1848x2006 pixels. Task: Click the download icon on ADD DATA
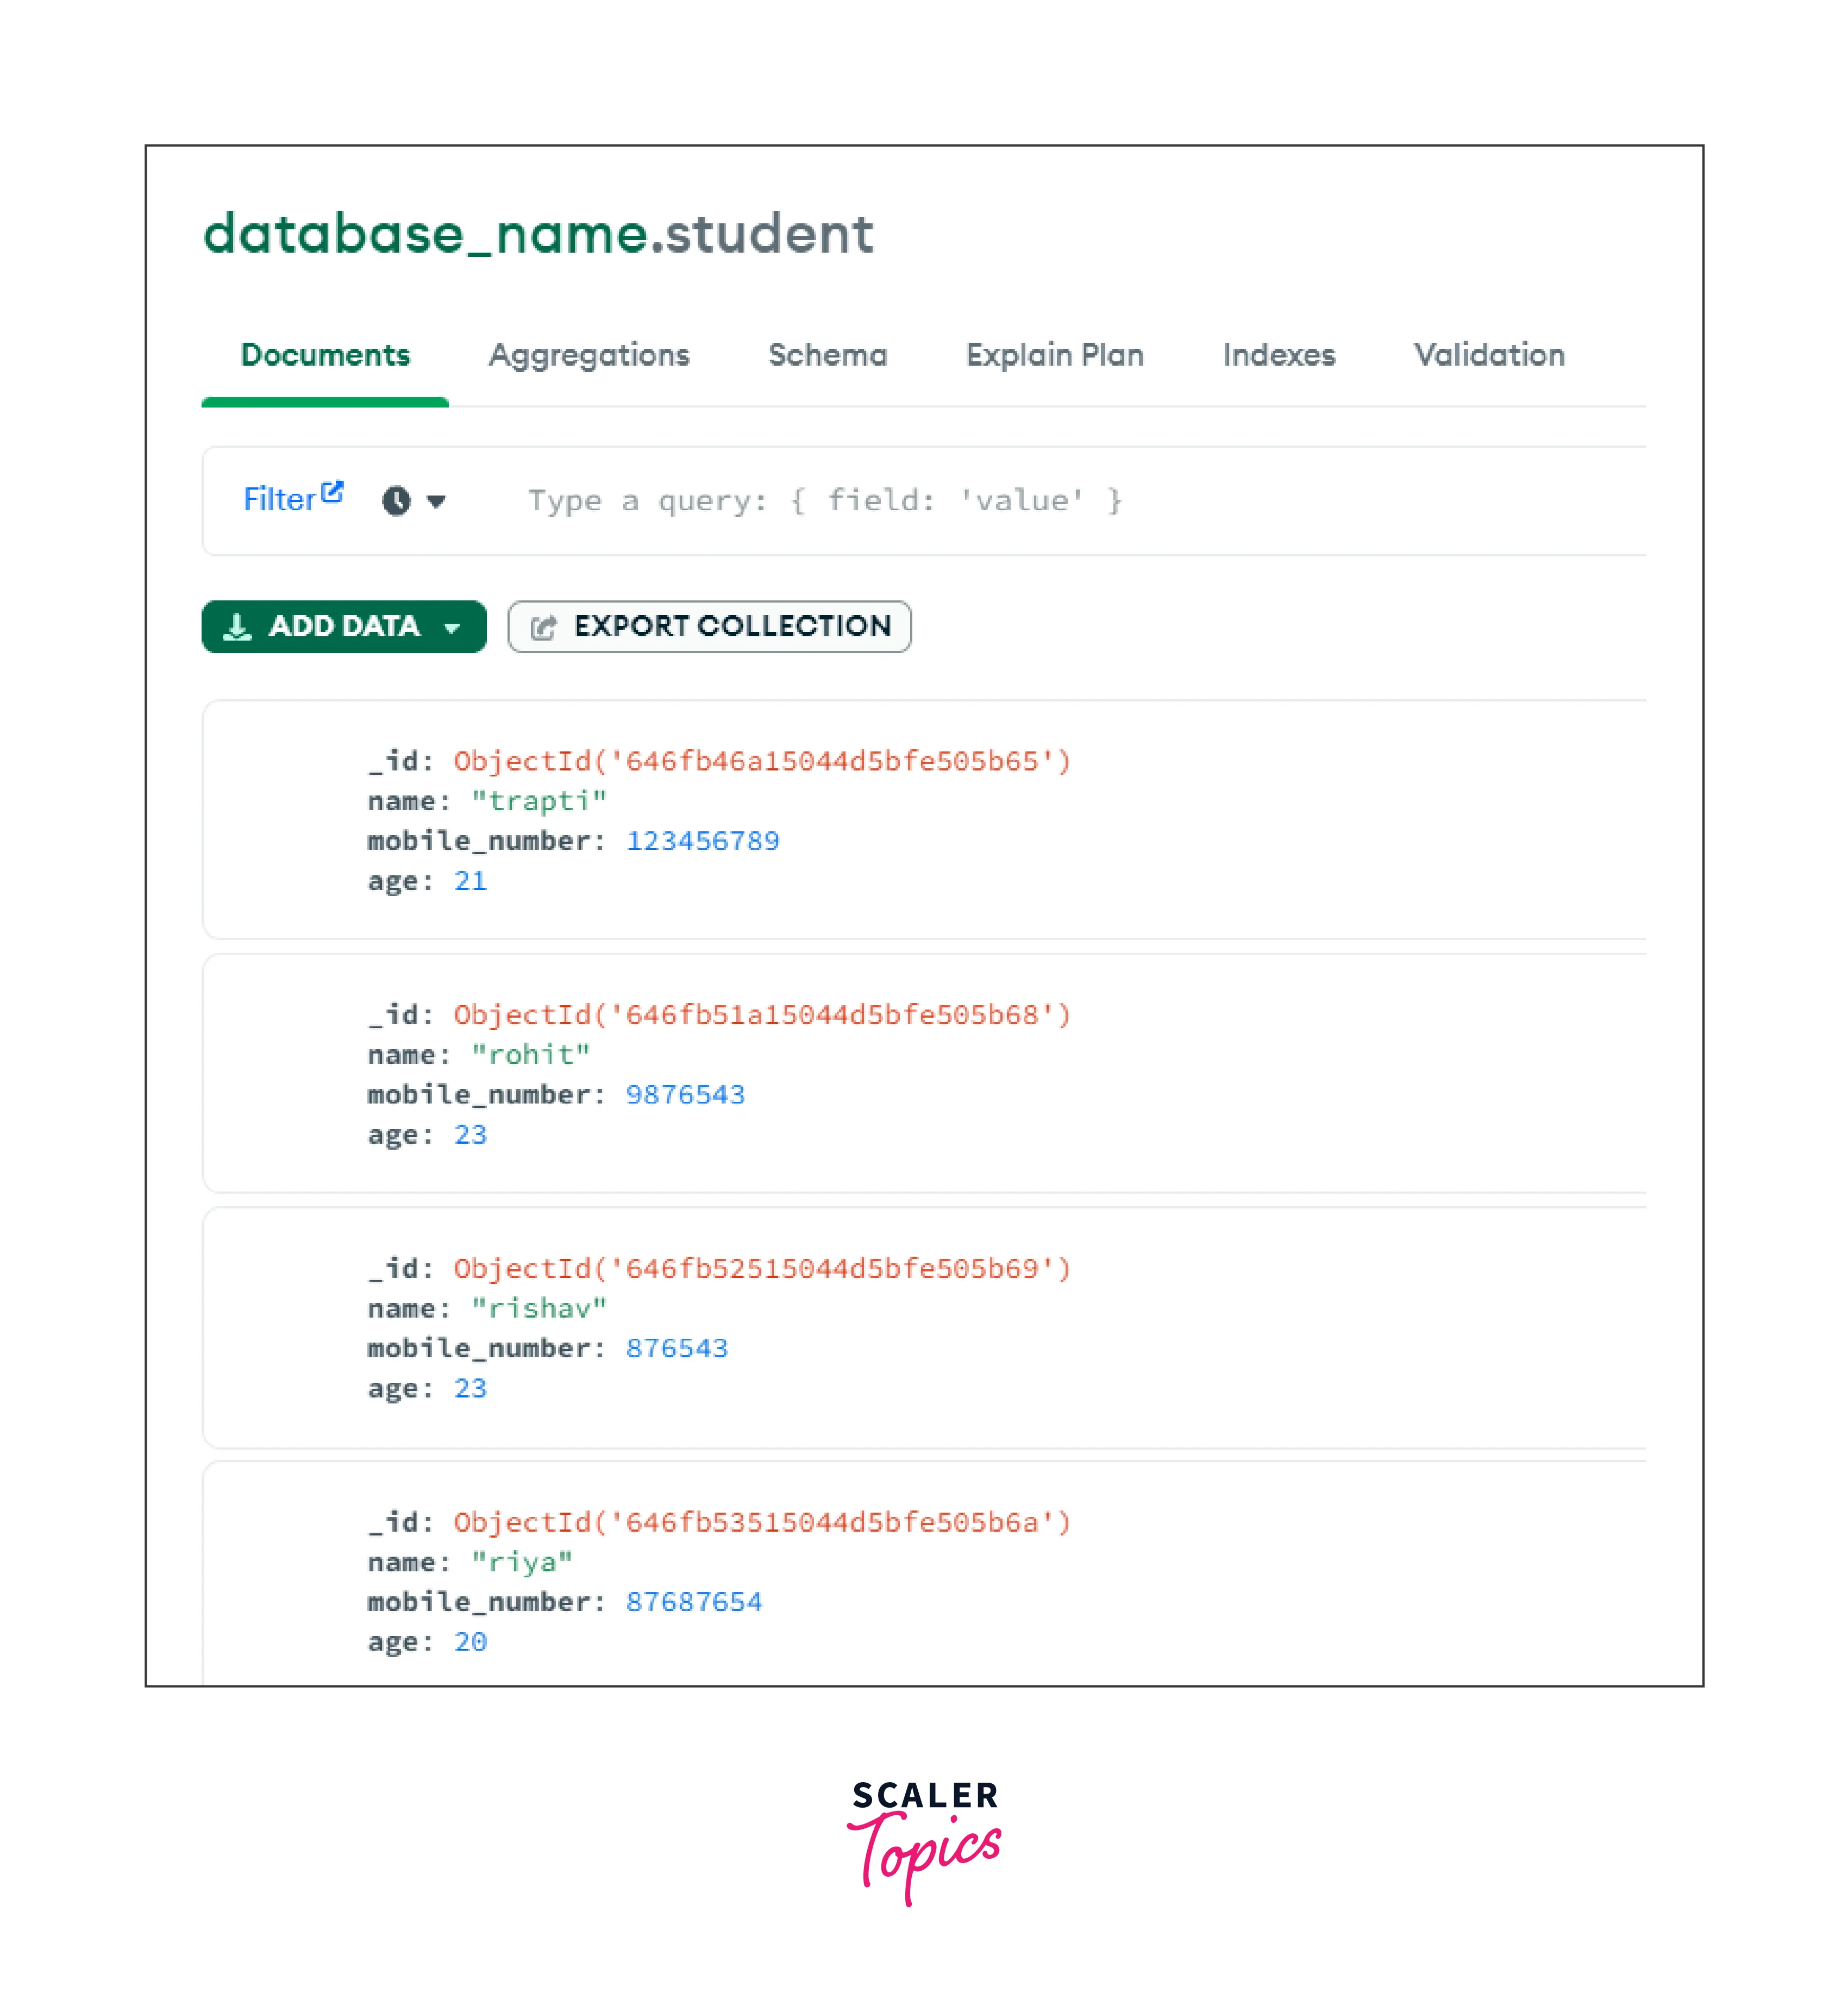[237, 627]
